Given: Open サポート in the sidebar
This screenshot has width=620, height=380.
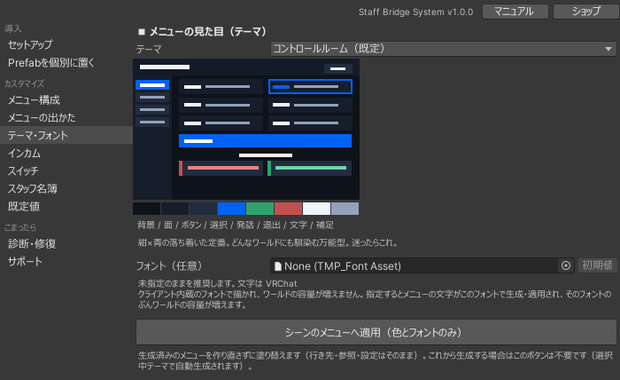Looking at the screenshot, I should click(25, 261).
